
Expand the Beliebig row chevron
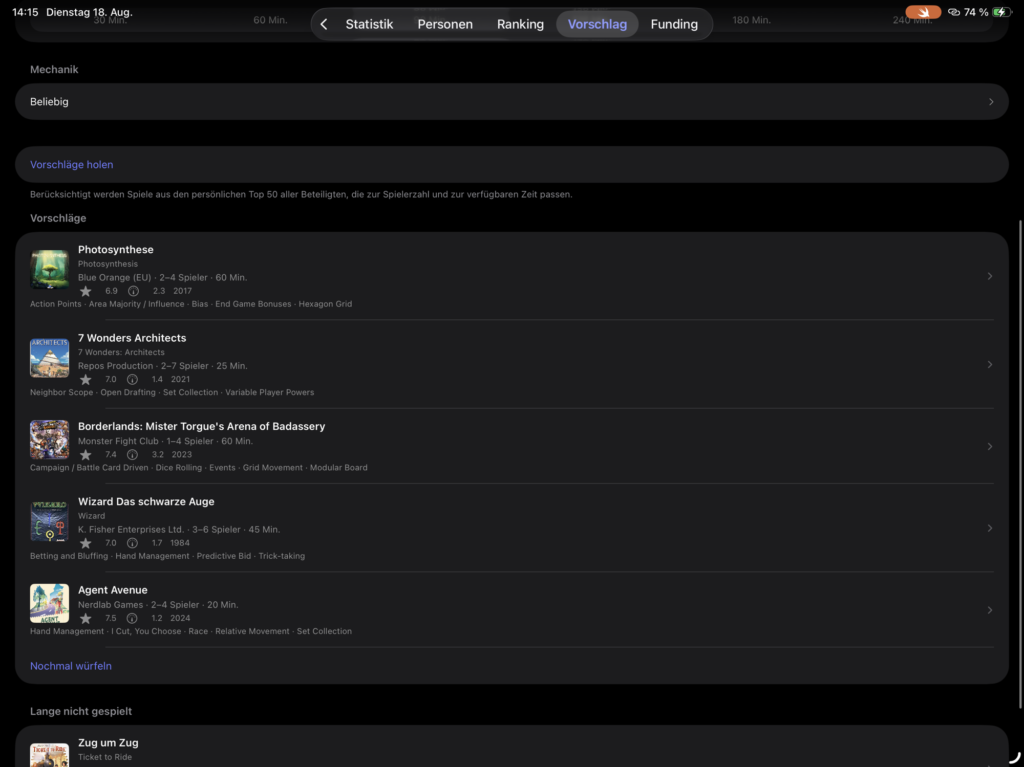[x=991, y=102]
